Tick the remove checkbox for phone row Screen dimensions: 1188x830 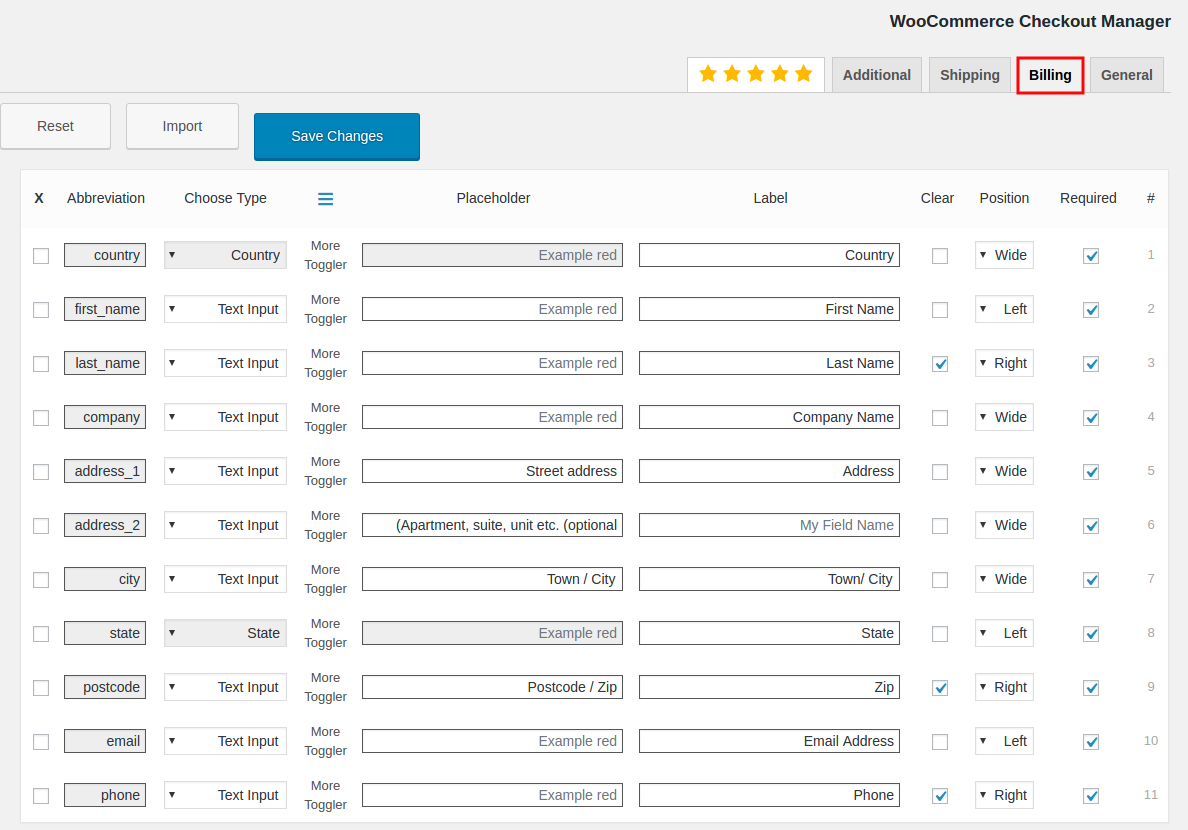tap(41, 796)
